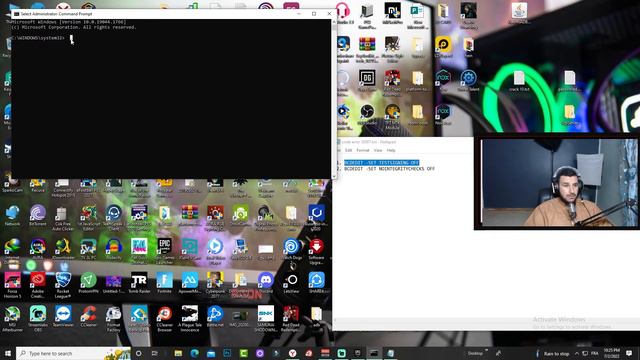The image size is (640, 360).
Task: Launch Fortnite from the desktop
Action: pyautogui.click(x=164, y=283)
